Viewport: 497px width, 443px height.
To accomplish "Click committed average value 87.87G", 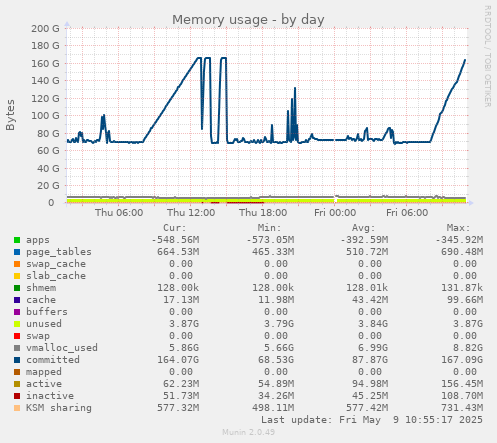I will (x=370, y=360).
